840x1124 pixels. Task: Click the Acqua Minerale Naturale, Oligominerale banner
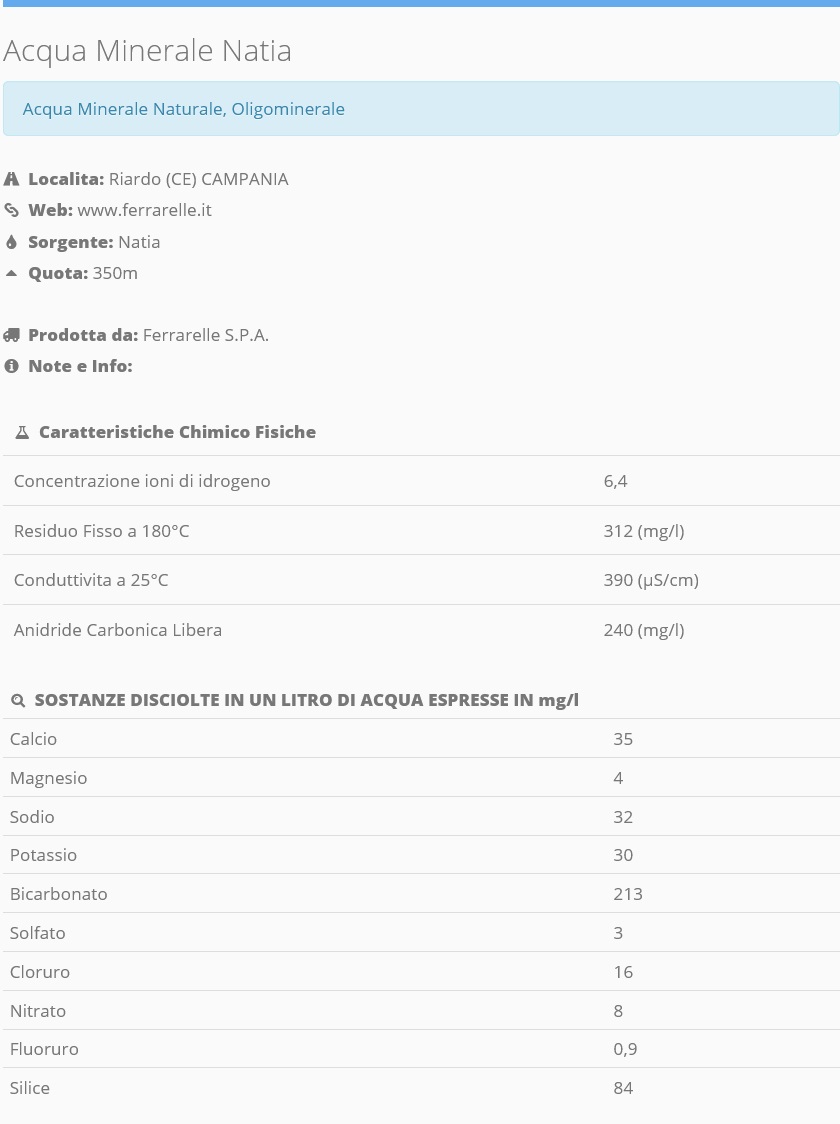pos(421,109)
